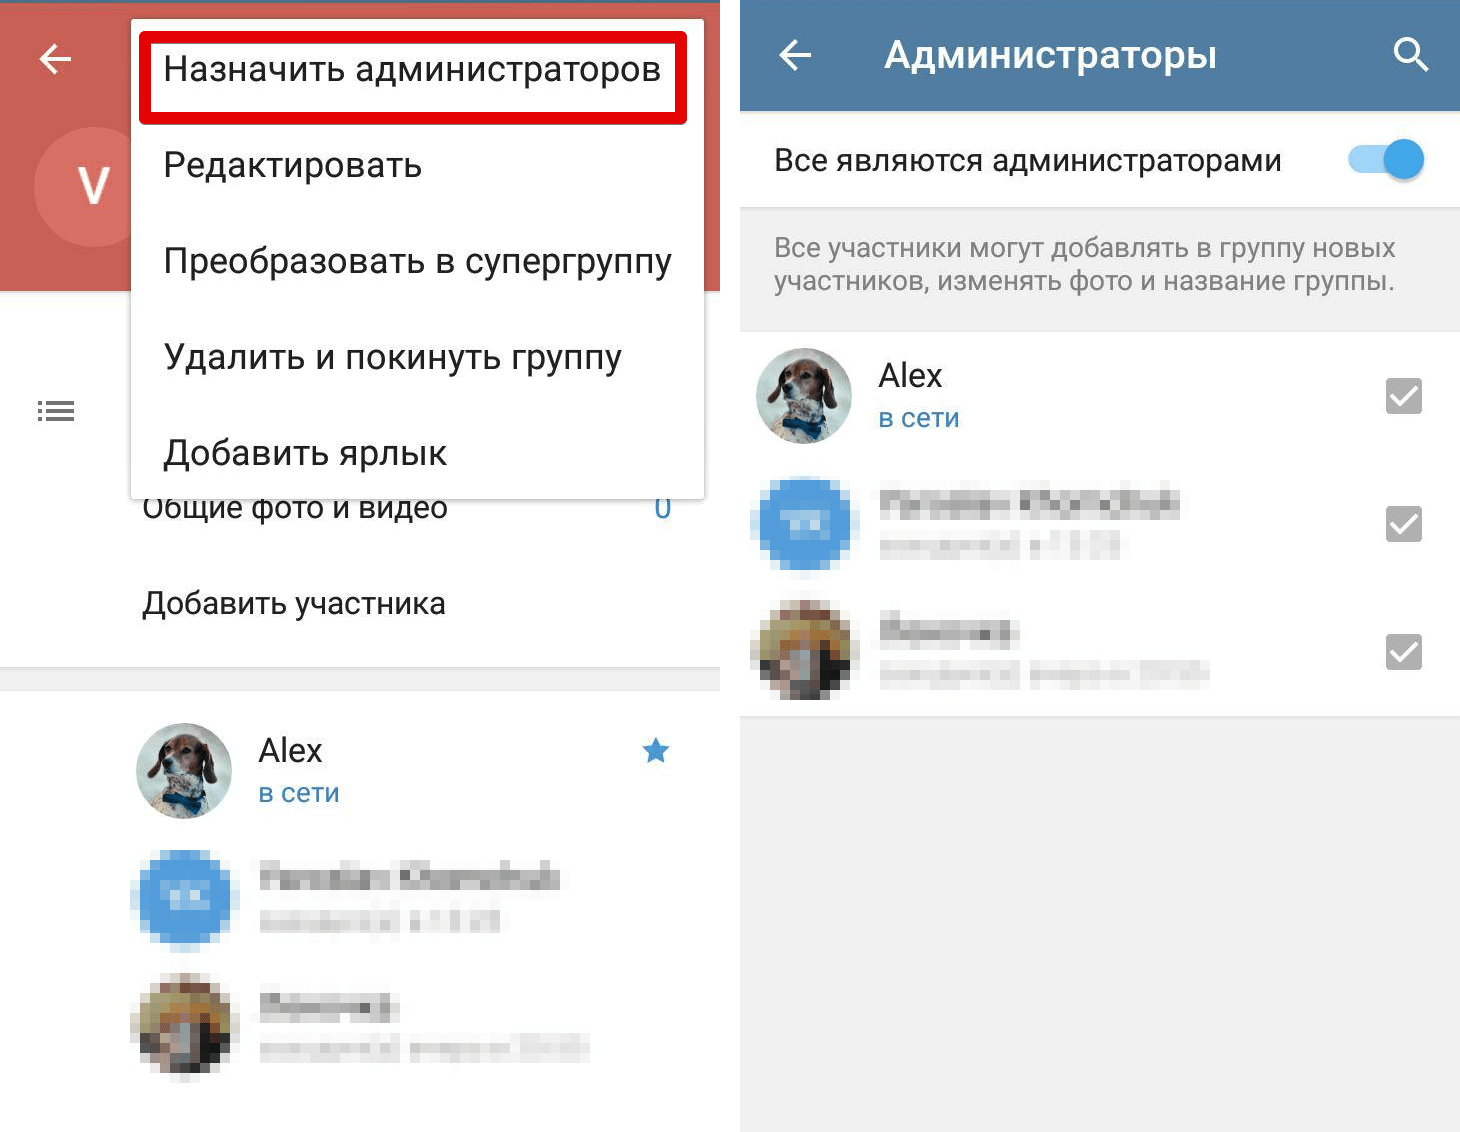Toggle checkbox for third blurred admin
This screenshot has width=1460, height=1132.
1404,652
